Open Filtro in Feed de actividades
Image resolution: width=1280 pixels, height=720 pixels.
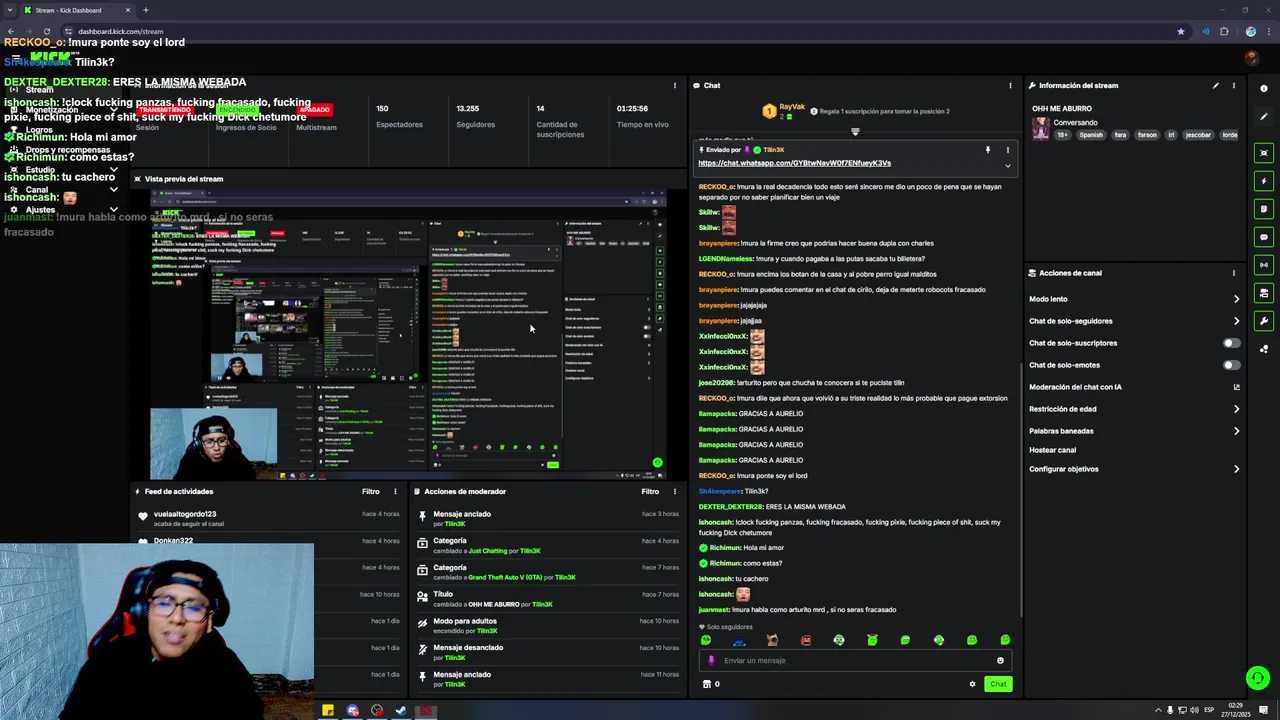point(370,492)
